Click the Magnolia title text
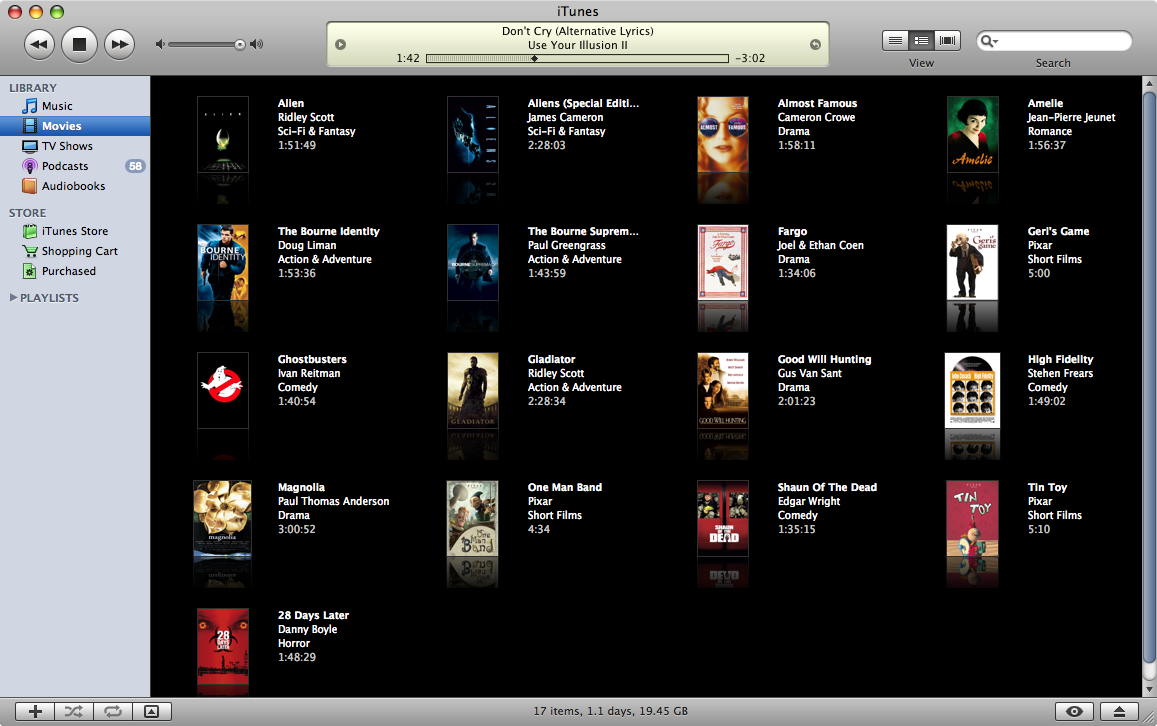The image size is (1157, 726). point(301,487)
